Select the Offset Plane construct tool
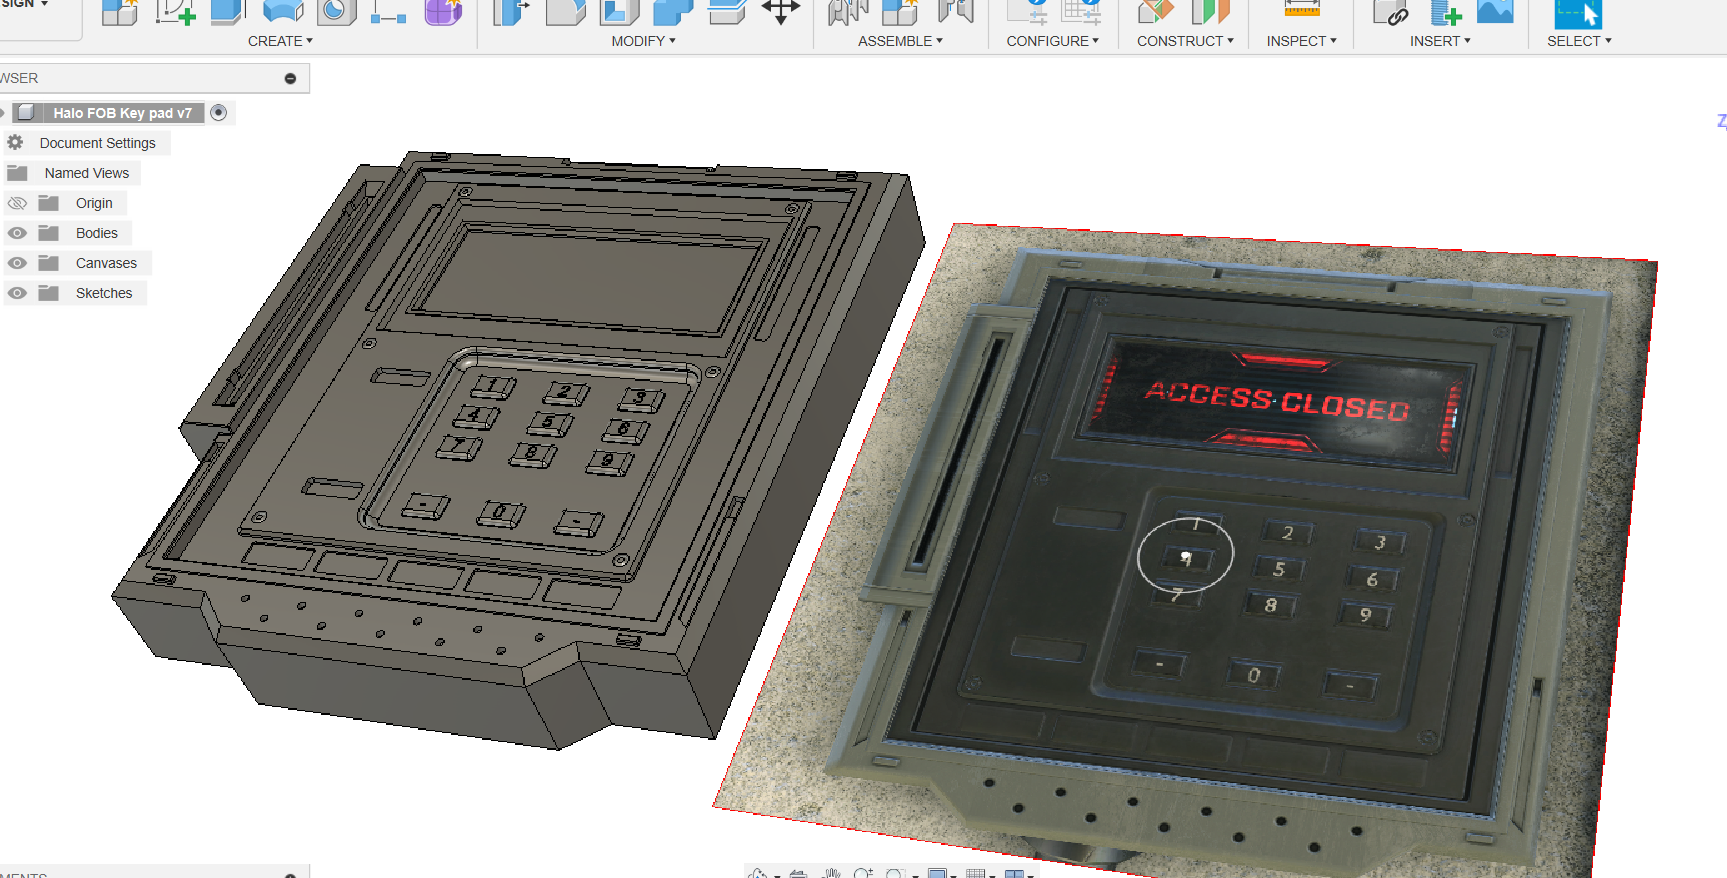Screen dimensions: 1727x878 coord(1156,12)
